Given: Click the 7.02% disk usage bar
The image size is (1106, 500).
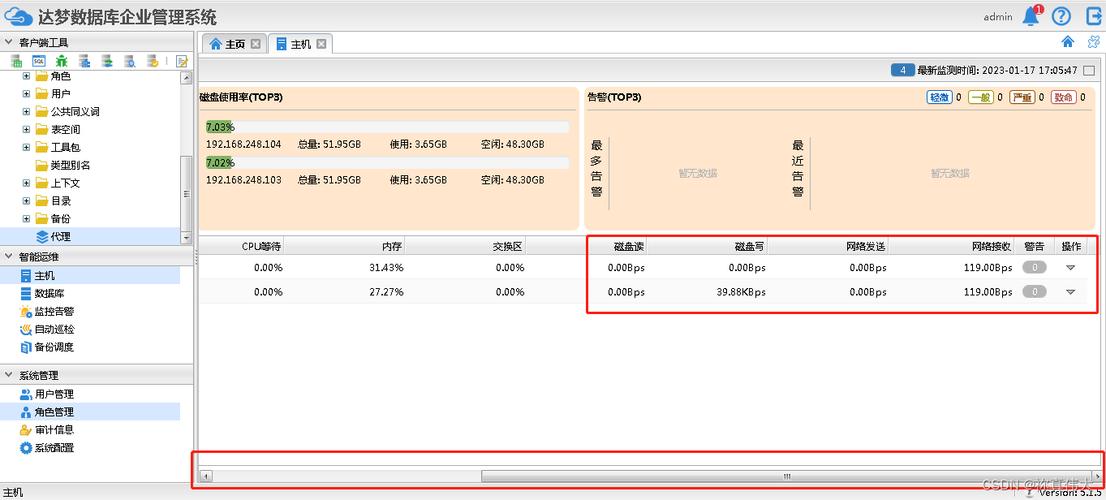Looking at the screenshot, I should coord(387,163).
